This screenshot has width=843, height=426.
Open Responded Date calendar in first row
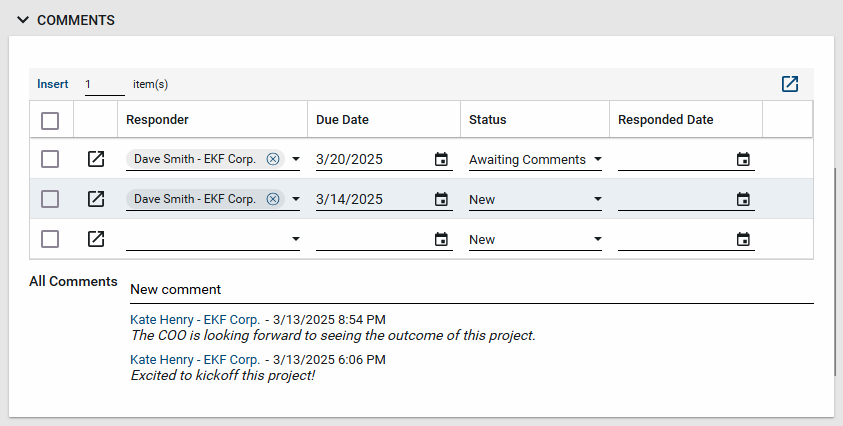click(x=743, y=159)
